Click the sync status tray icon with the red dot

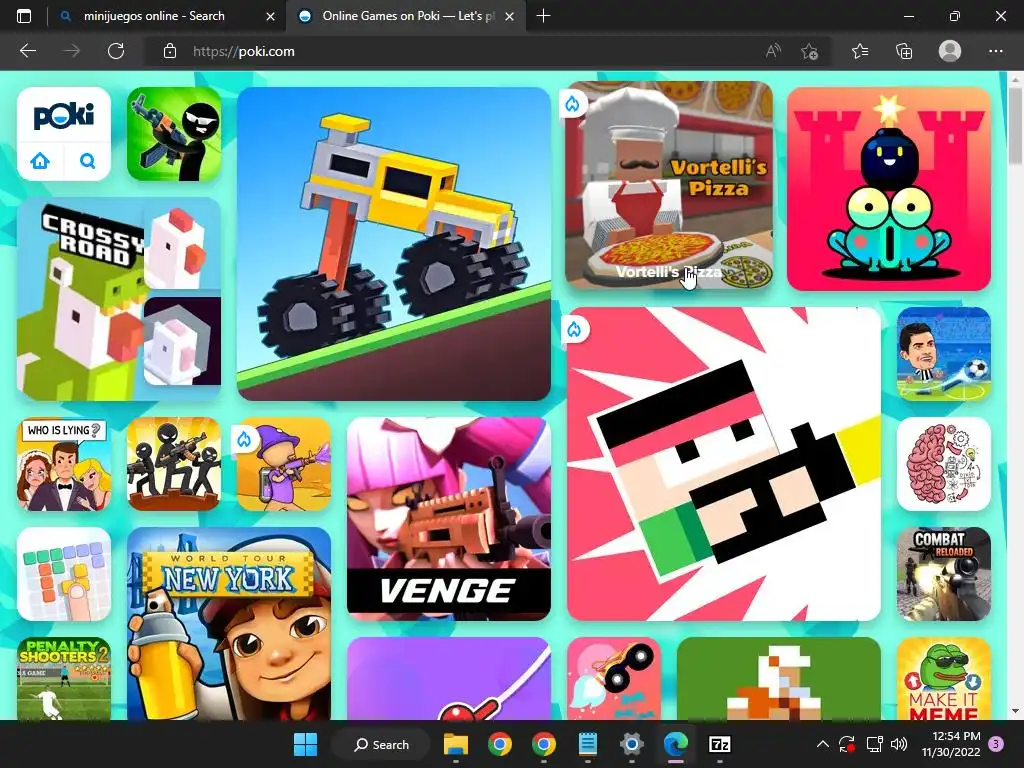[x=847, y=744]
